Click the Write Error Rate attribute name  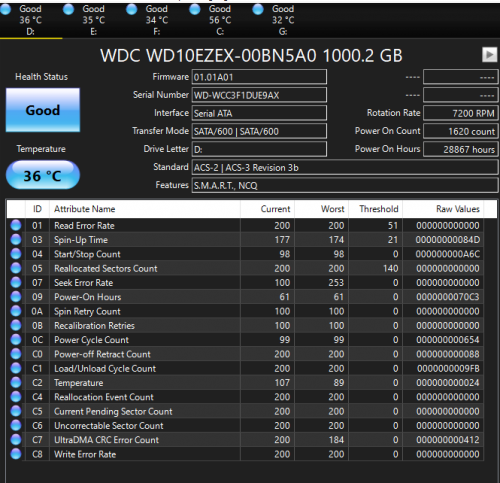click(x=85, y=454)
